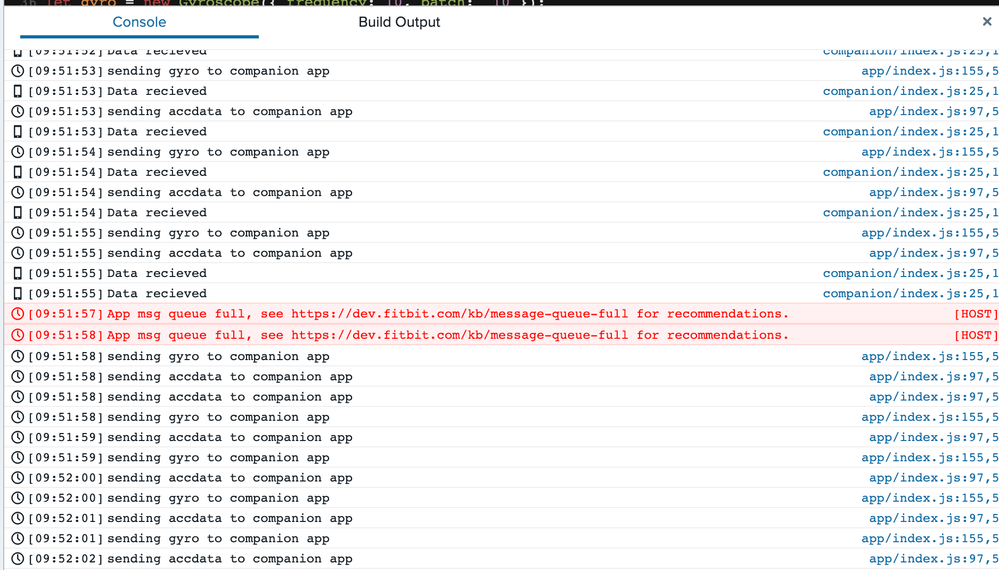
Task: Click clock icon beside 09:51:54 sending accdata
Action: [17, 192]
